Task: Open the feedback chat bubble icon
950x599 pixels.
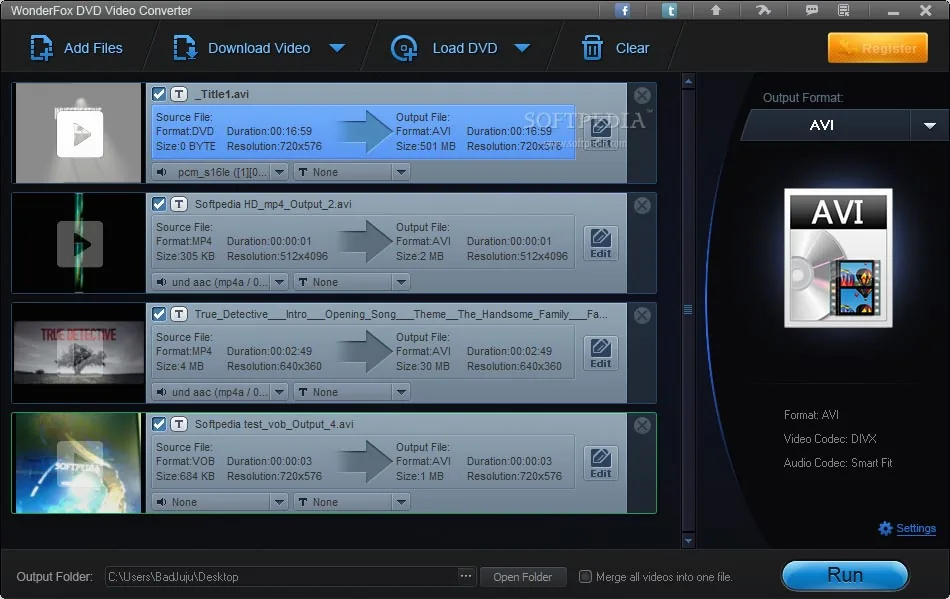Action: click(x=811, y=10)
